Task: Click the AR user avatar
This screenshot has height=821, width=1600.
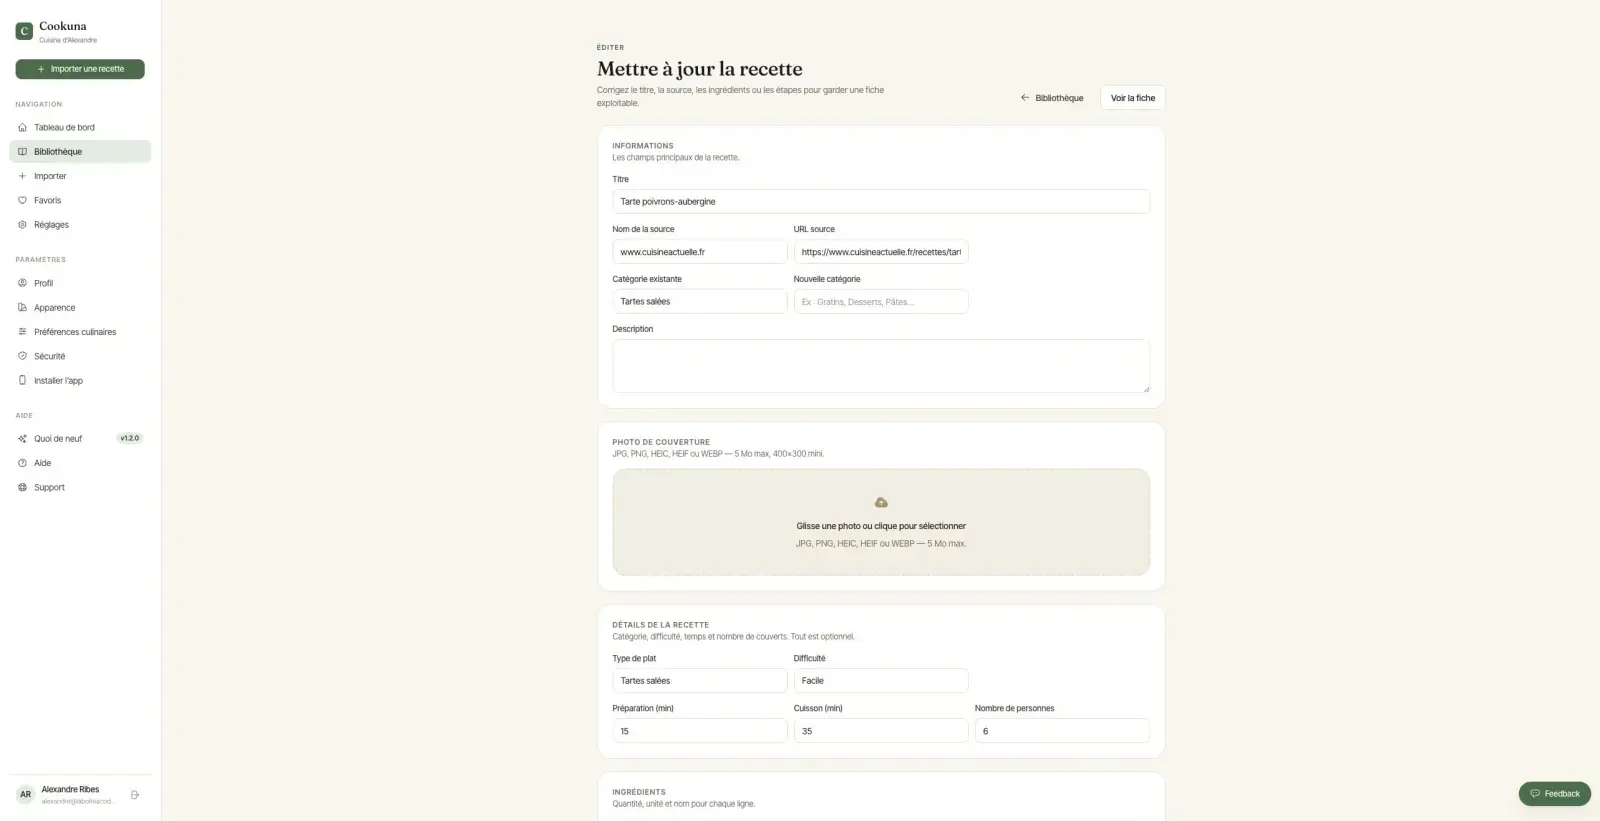Action: coord(25,795)
